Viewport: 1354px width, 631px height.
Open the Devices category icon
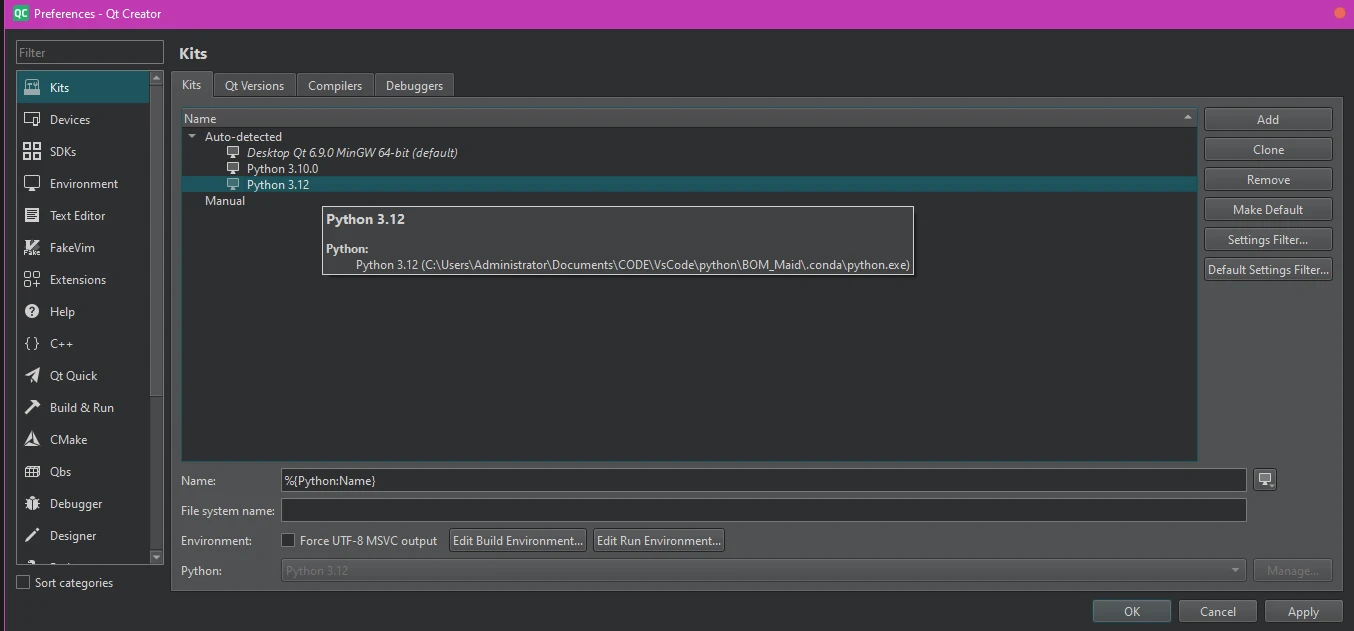[x=32, y=119]
